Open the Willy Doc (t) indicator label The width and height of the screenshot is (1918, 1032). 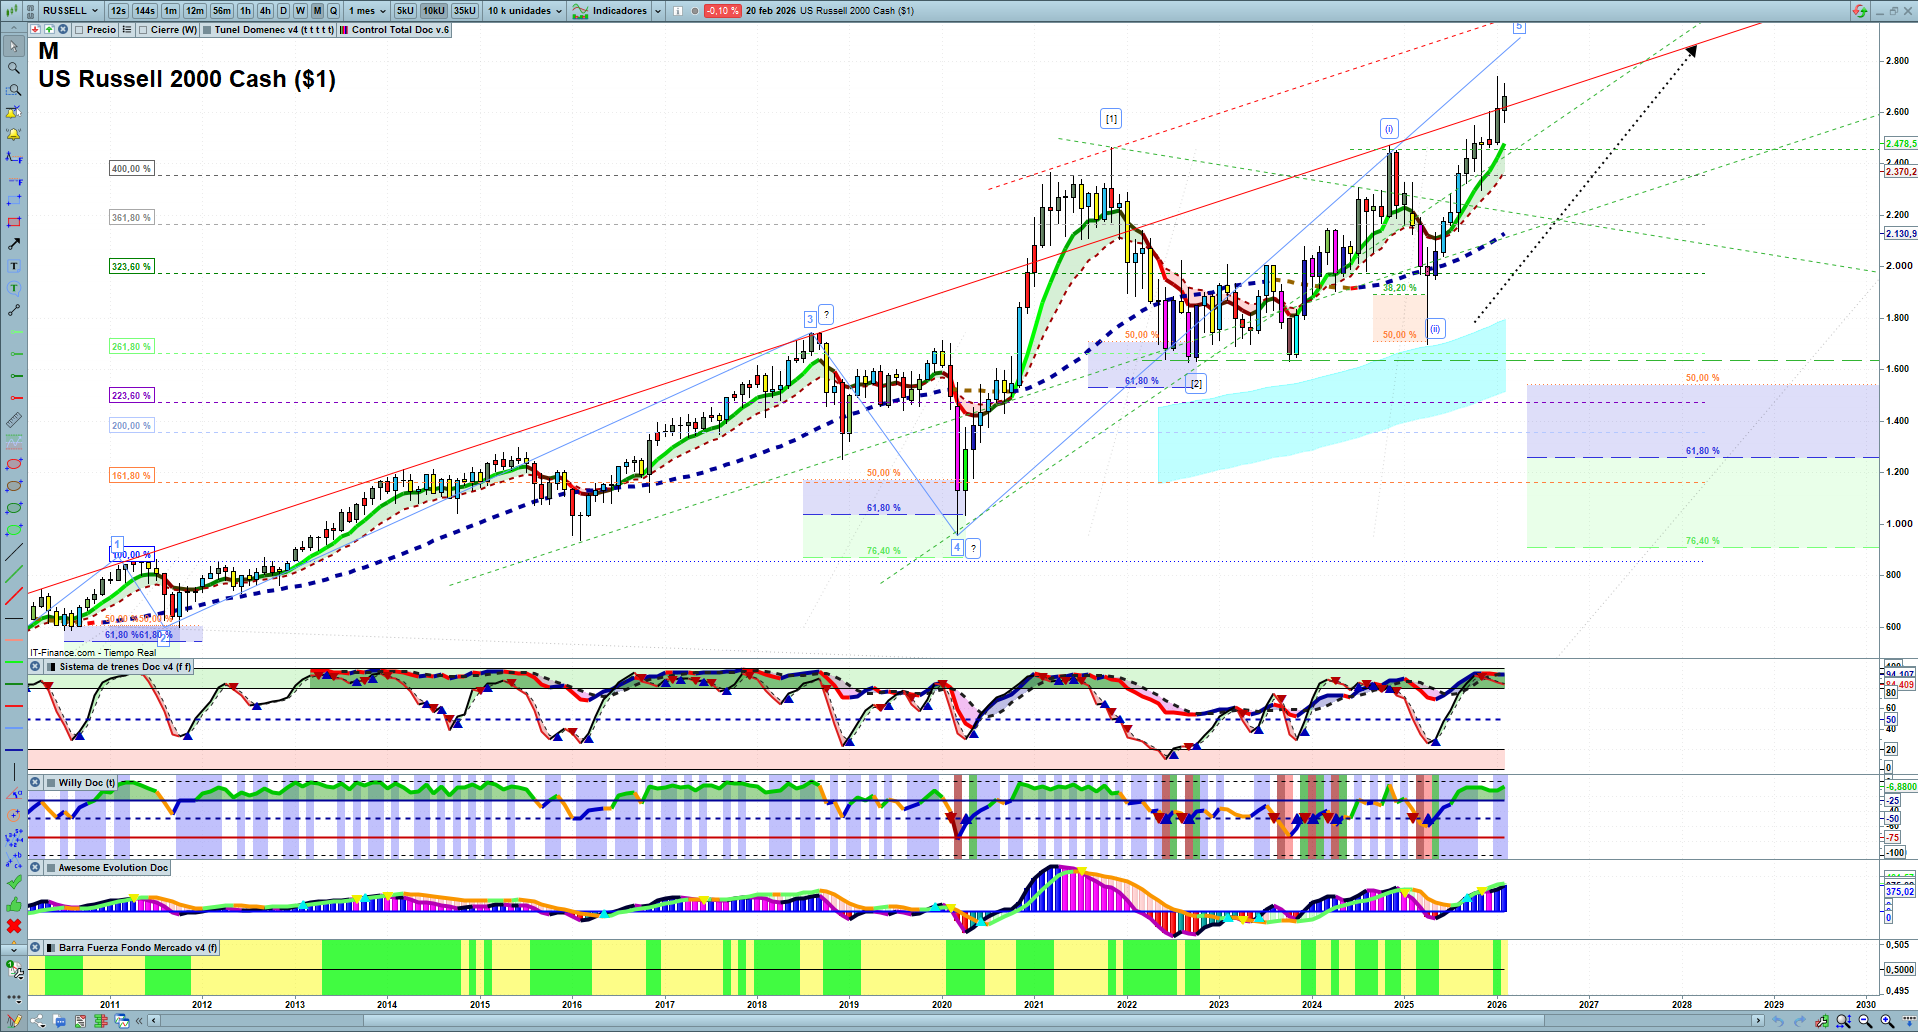(x=87, y=783)
